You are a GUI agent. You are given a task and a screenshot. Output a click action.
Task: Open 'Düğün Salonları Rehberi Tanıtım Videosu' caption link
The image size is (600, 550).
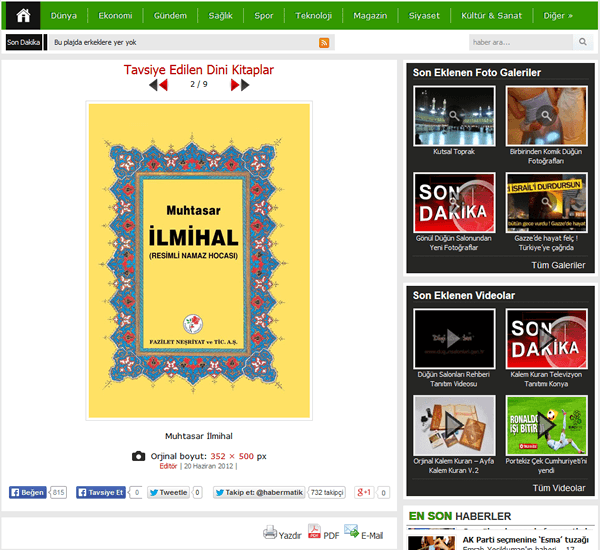(454, 379)
